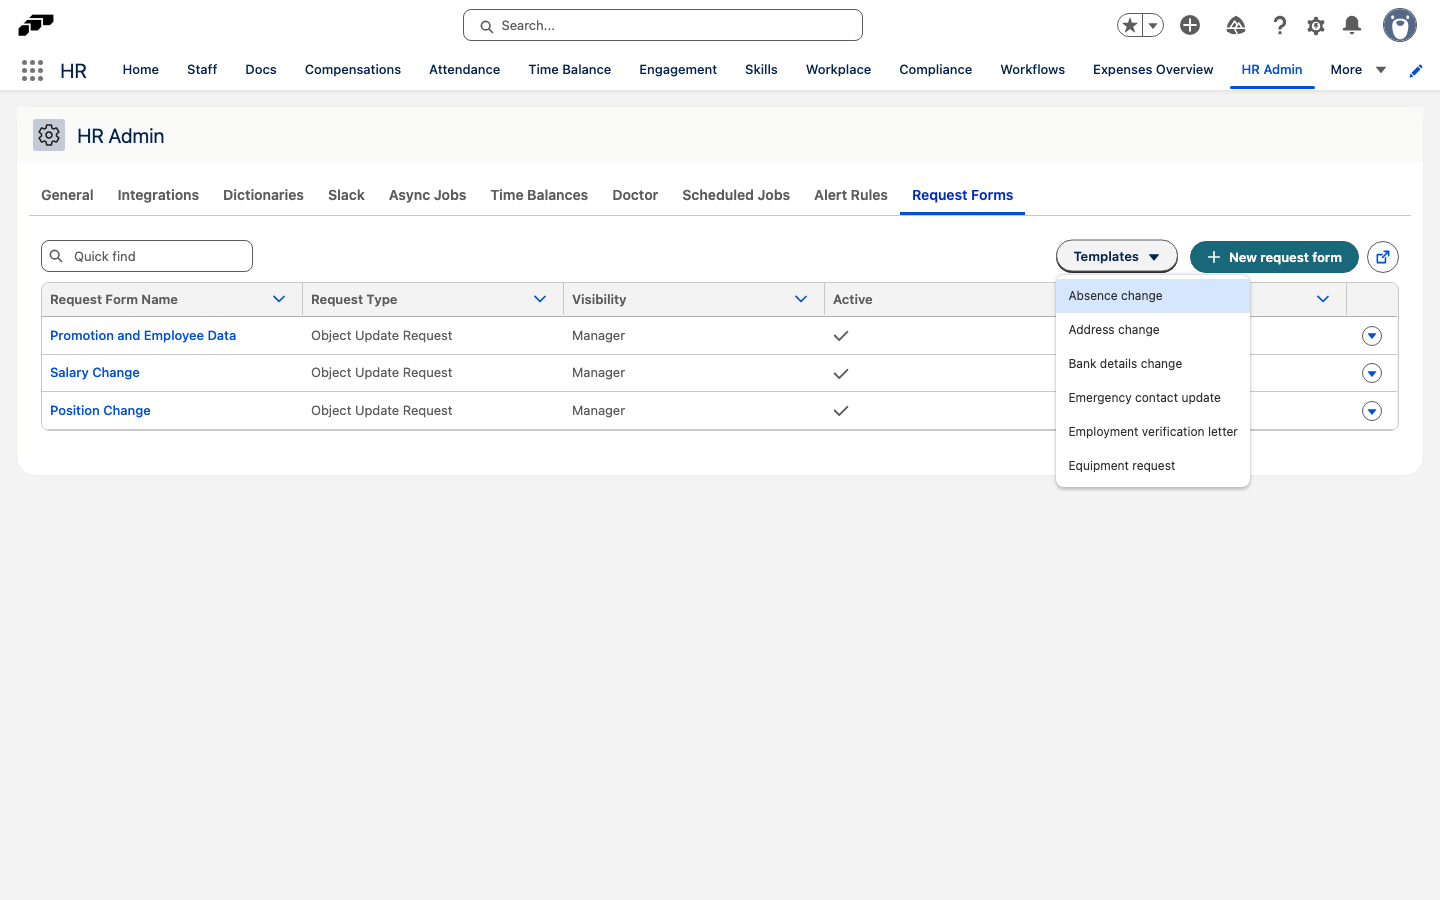Click the HR Admin gear icon
This screenshot has width=1440, height=900.
tap(49, 135)
